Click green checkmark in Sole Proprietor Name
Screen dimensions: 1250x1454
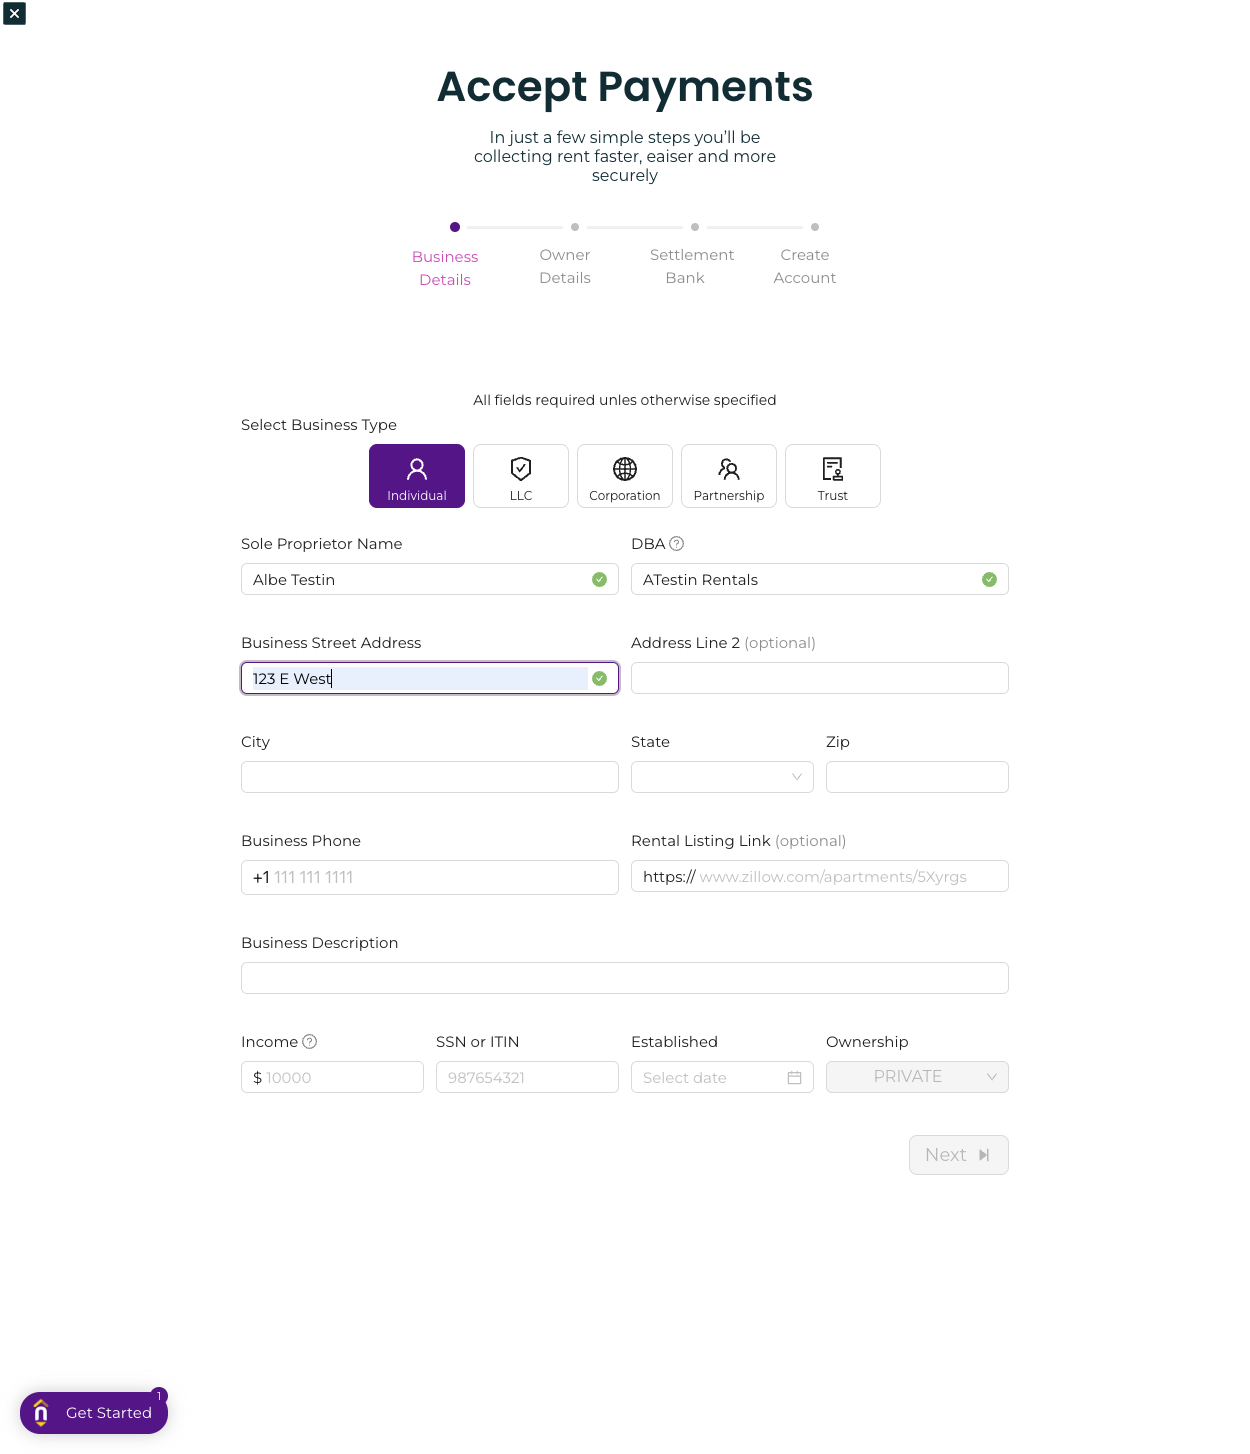599,580
